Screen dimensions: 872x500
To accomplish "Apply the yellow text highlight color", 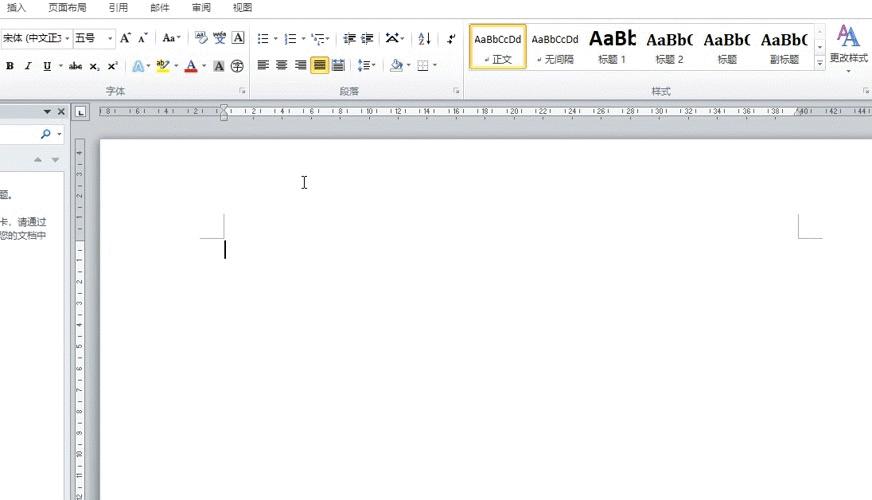I will [x=163, y=66].
